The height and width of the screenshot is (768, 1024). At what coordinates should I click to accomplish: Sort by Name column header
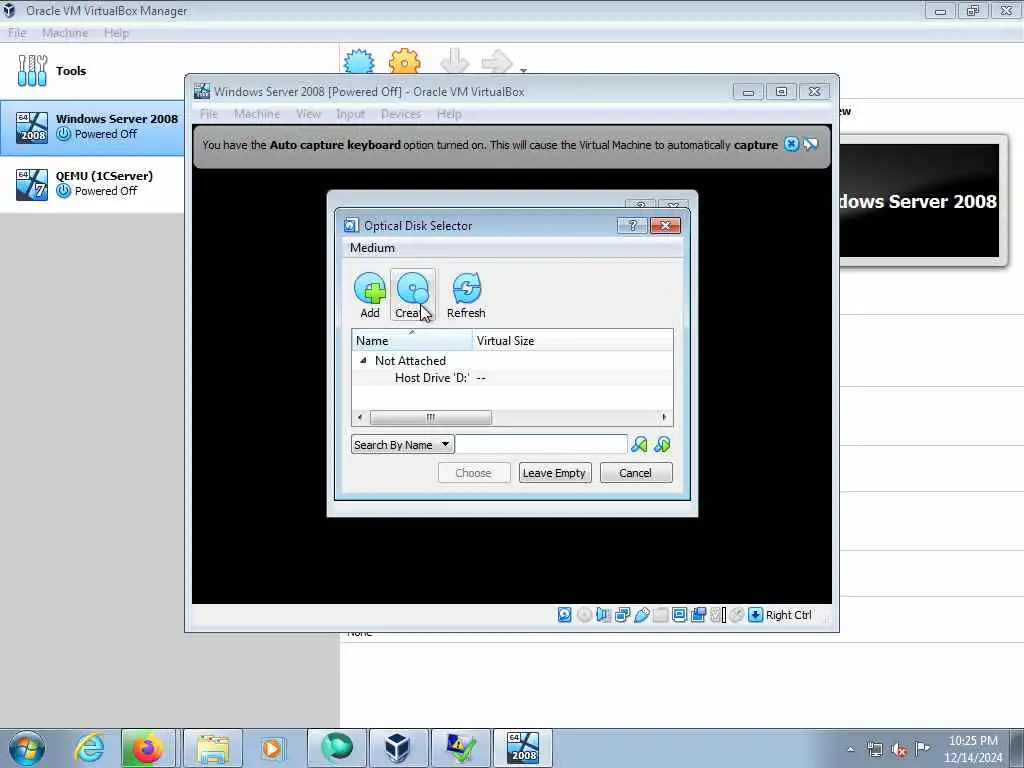(x=412, y=340)
